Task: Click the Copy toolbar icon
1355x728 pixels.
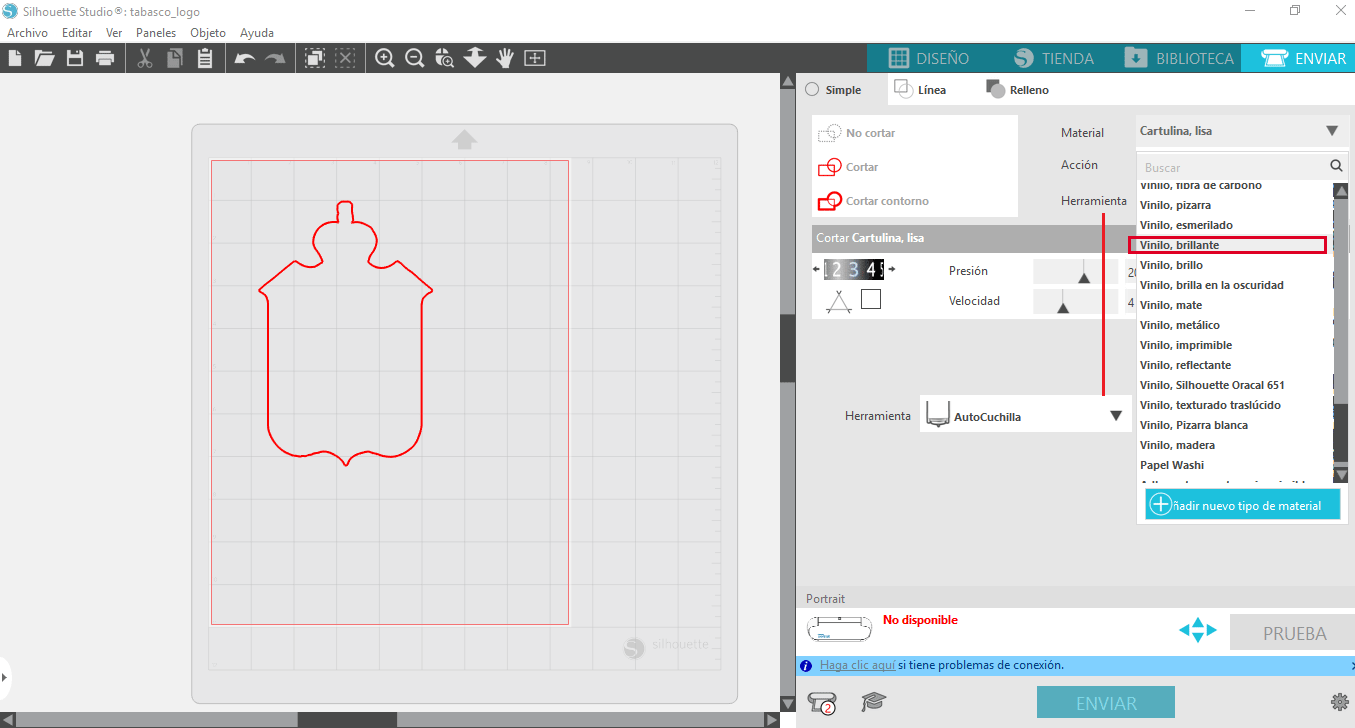Action: coord(175,58)
